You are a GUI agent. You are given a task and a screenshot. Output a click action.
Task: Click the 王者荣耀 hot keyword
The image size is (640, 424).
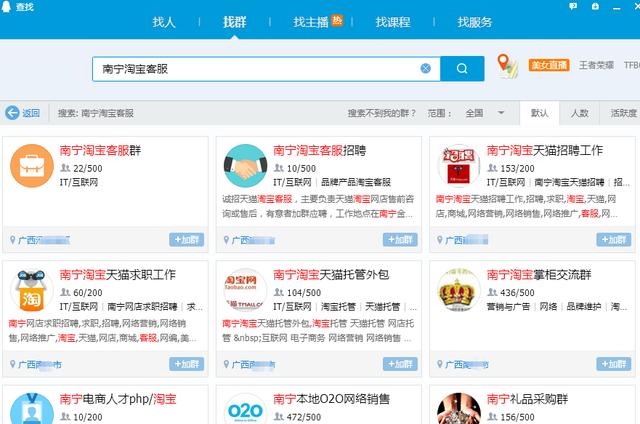[596, 65]
